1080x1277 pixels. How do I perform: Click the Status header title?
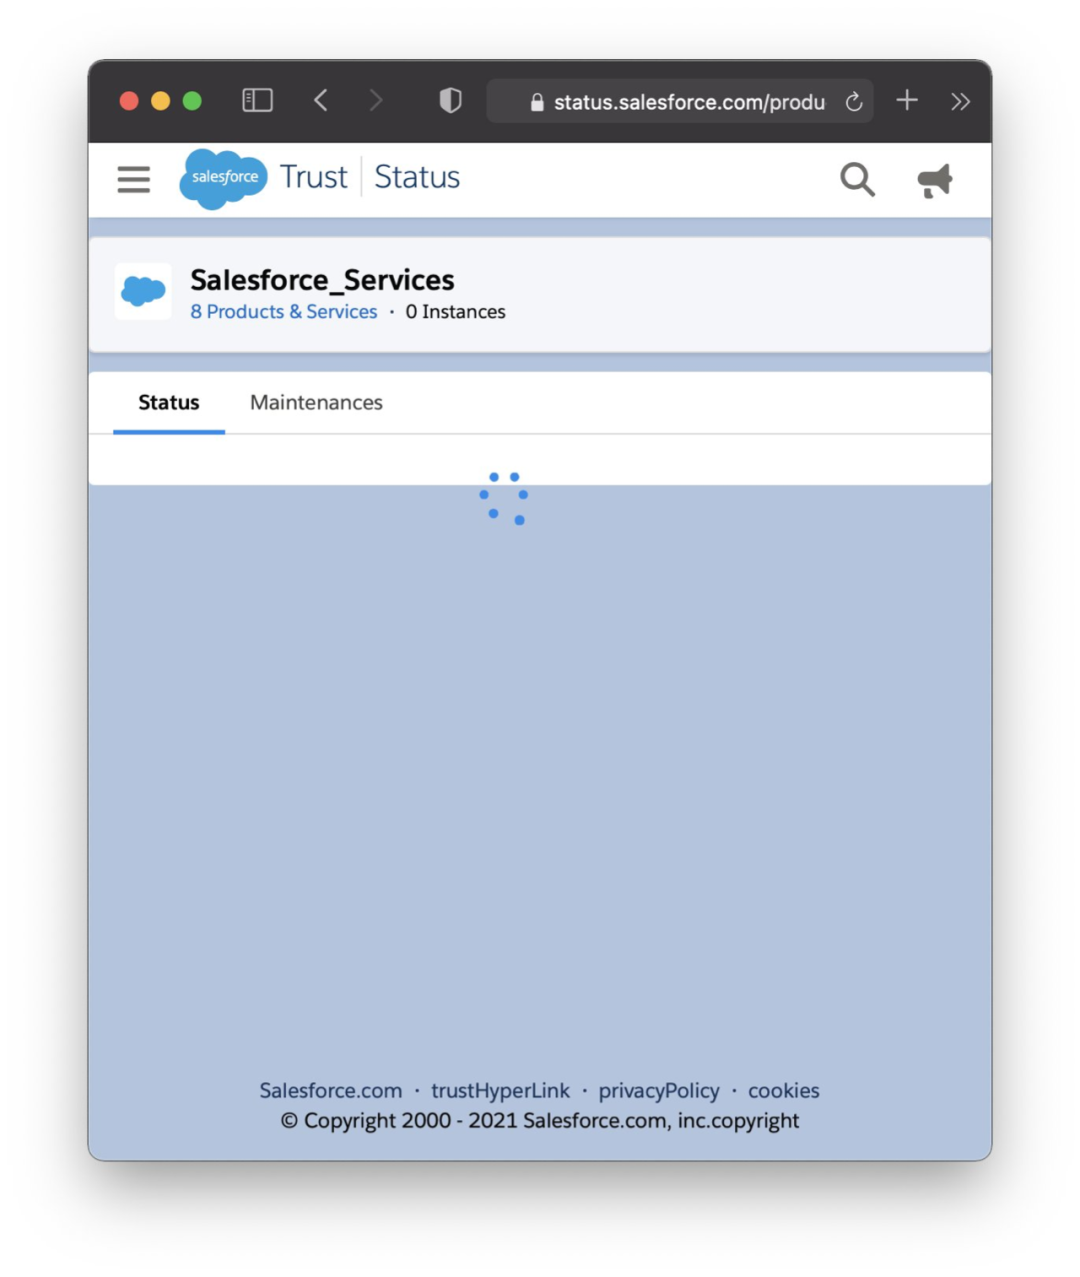417,177
